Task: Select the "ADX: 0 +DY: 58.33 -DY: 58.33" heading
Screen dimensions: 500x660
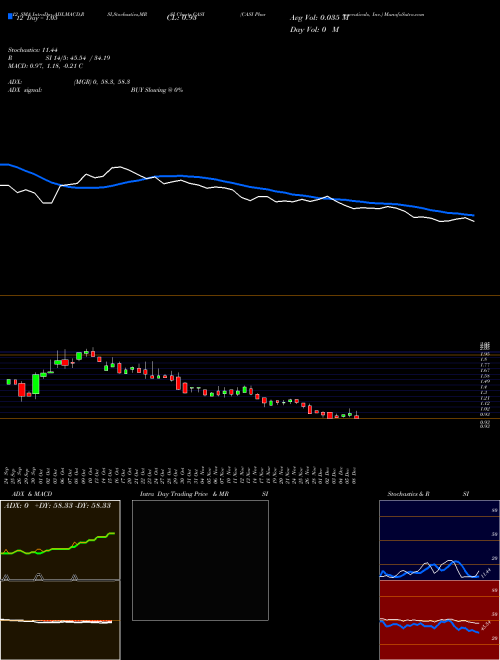Action: 57,505
